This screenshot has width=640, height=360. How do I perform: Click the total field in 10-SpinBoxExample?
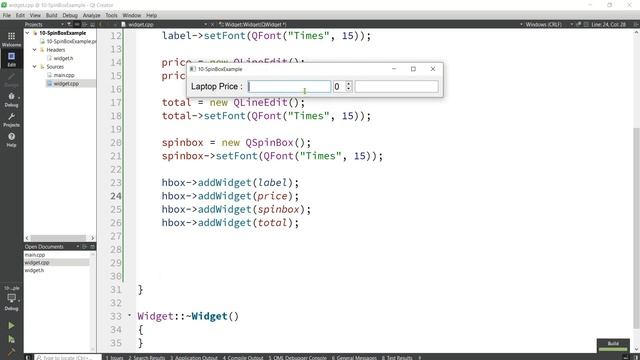(397, 87)
